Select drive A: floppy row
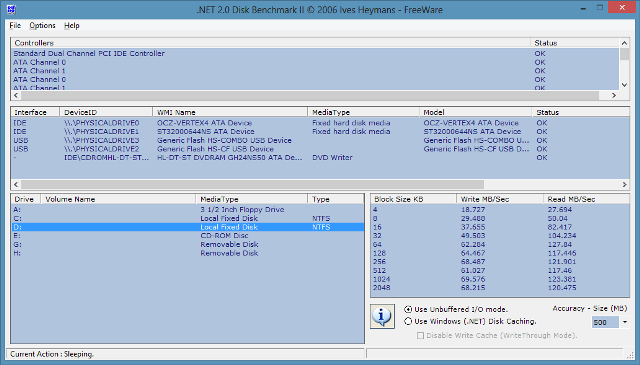Screen dimensions: 640x365 point(188,209)
